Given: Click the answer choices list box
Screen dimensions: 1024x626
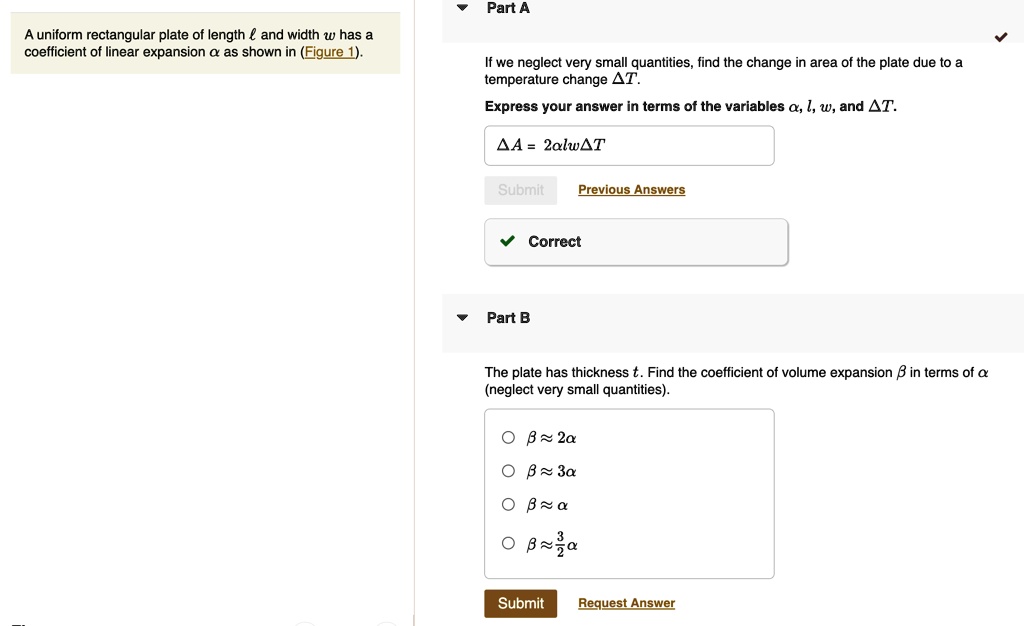Looking at the screenshot, I should tap(629, 492).
